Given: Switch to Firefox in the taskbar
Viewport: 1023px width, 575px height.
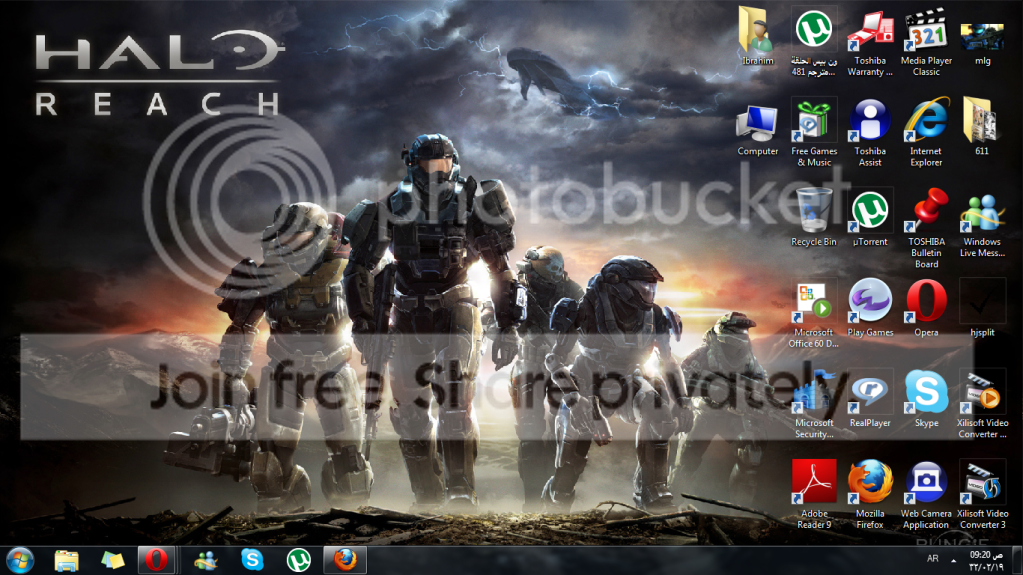Looking at the screenshot, I should coord(345,560).
